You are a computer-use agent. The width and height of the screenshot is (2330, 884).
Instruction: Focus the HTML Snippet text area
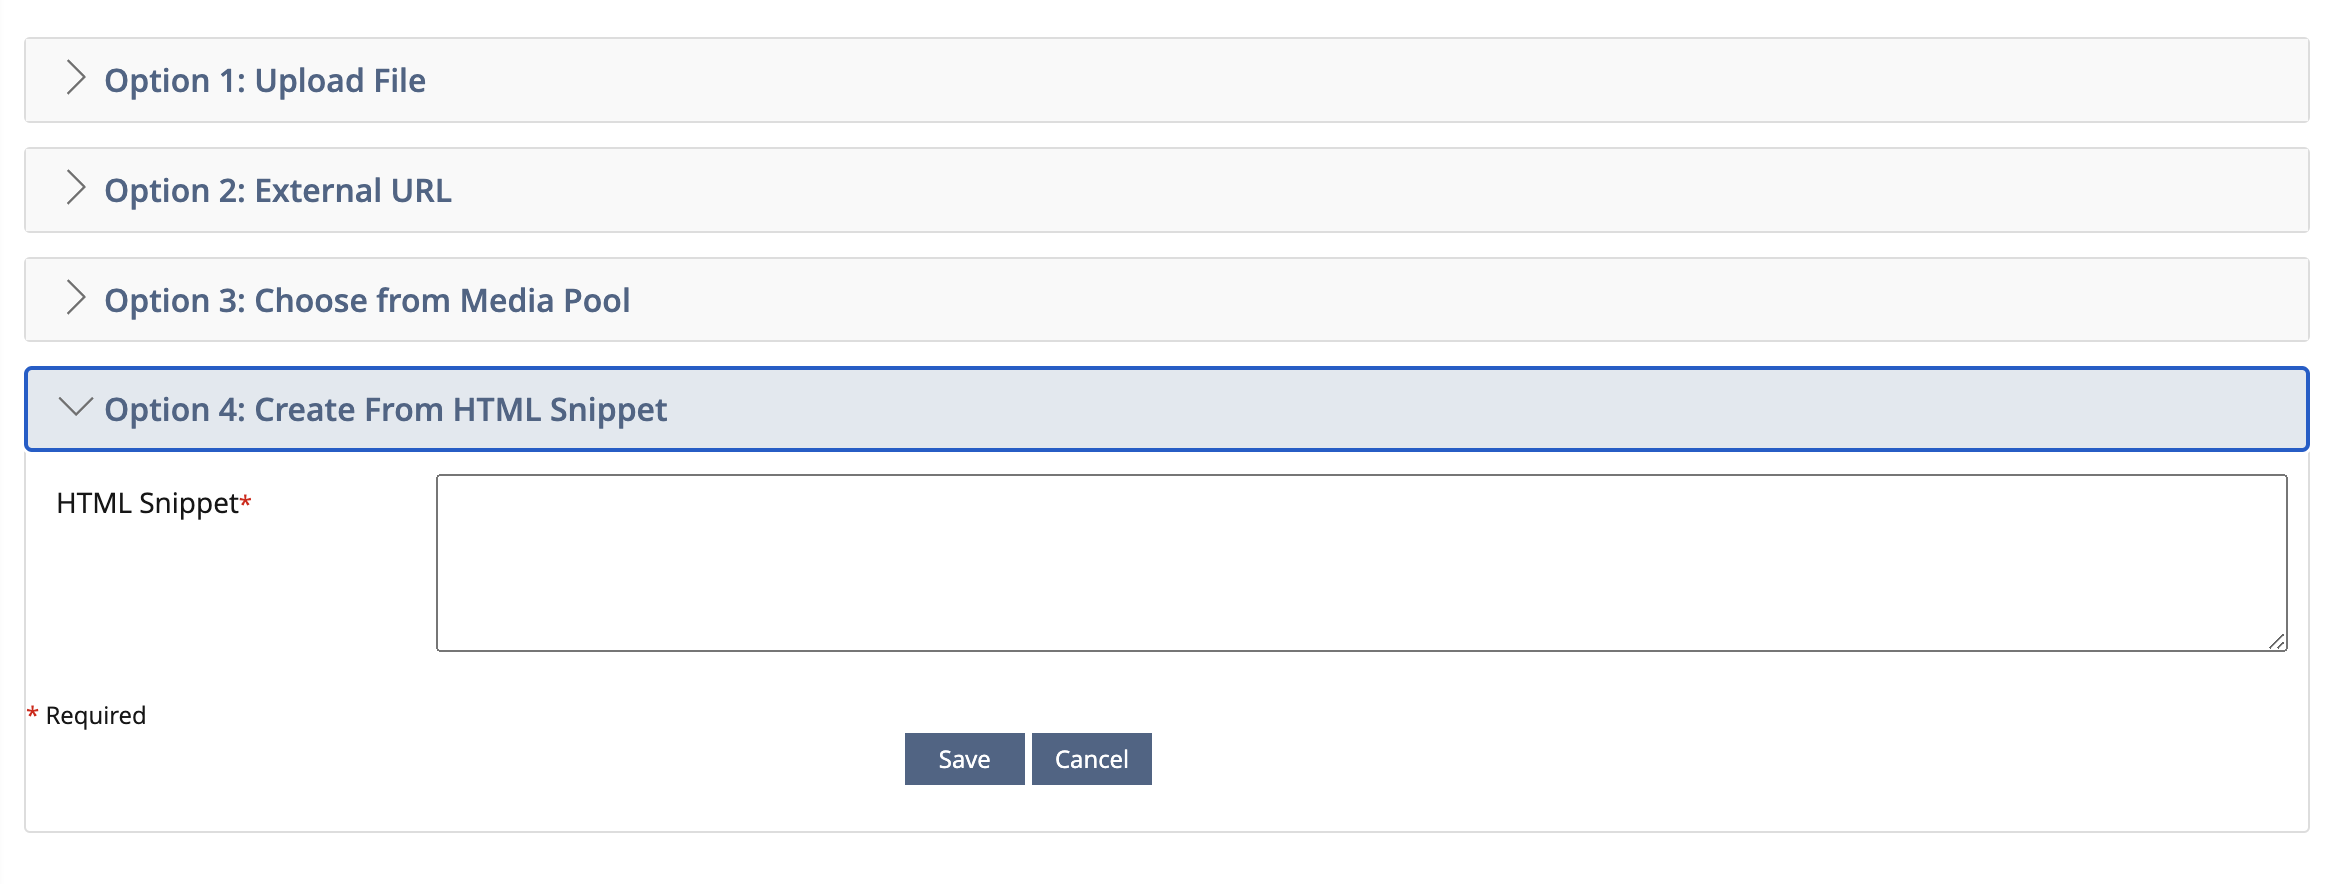(x=1361, y=563)
